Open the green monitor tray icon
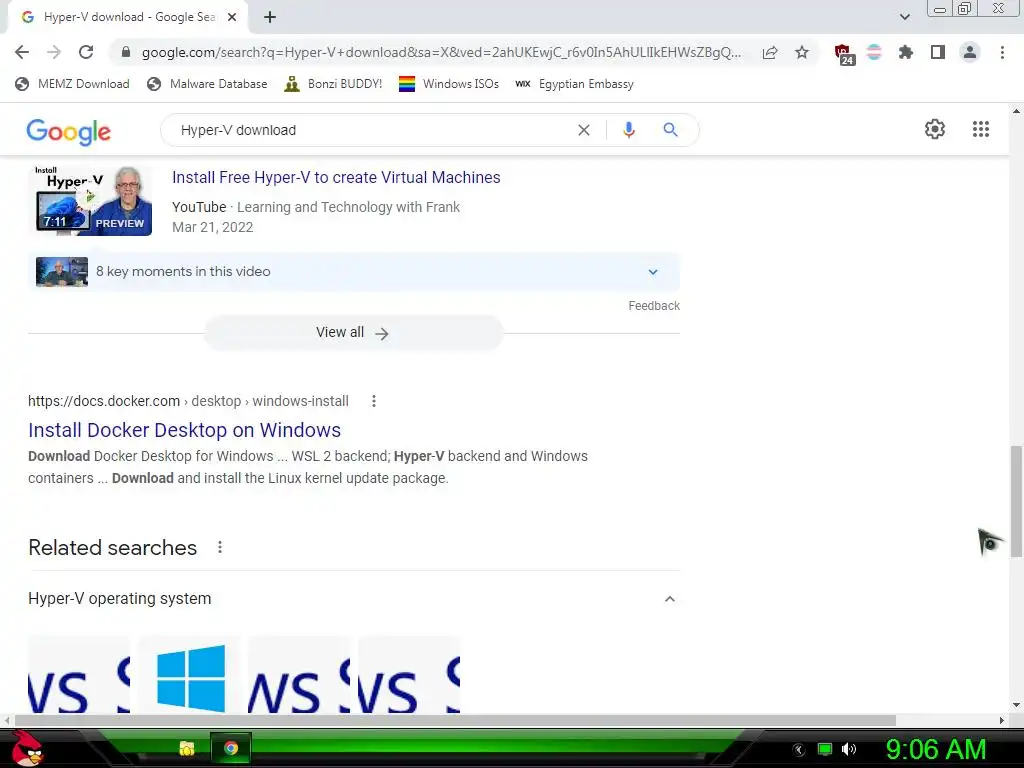 click(825, 749)
